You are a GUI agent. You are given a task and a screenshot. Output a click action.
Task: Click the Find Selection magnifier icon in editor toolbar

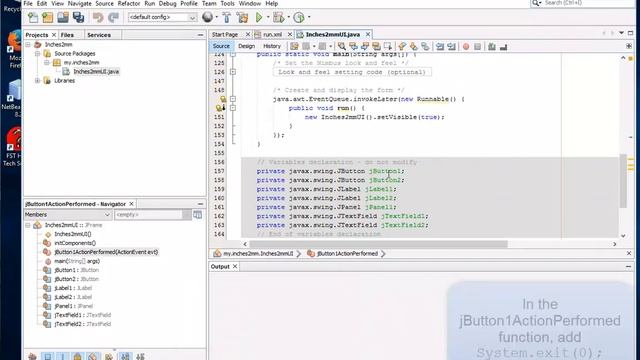point(342,47)
